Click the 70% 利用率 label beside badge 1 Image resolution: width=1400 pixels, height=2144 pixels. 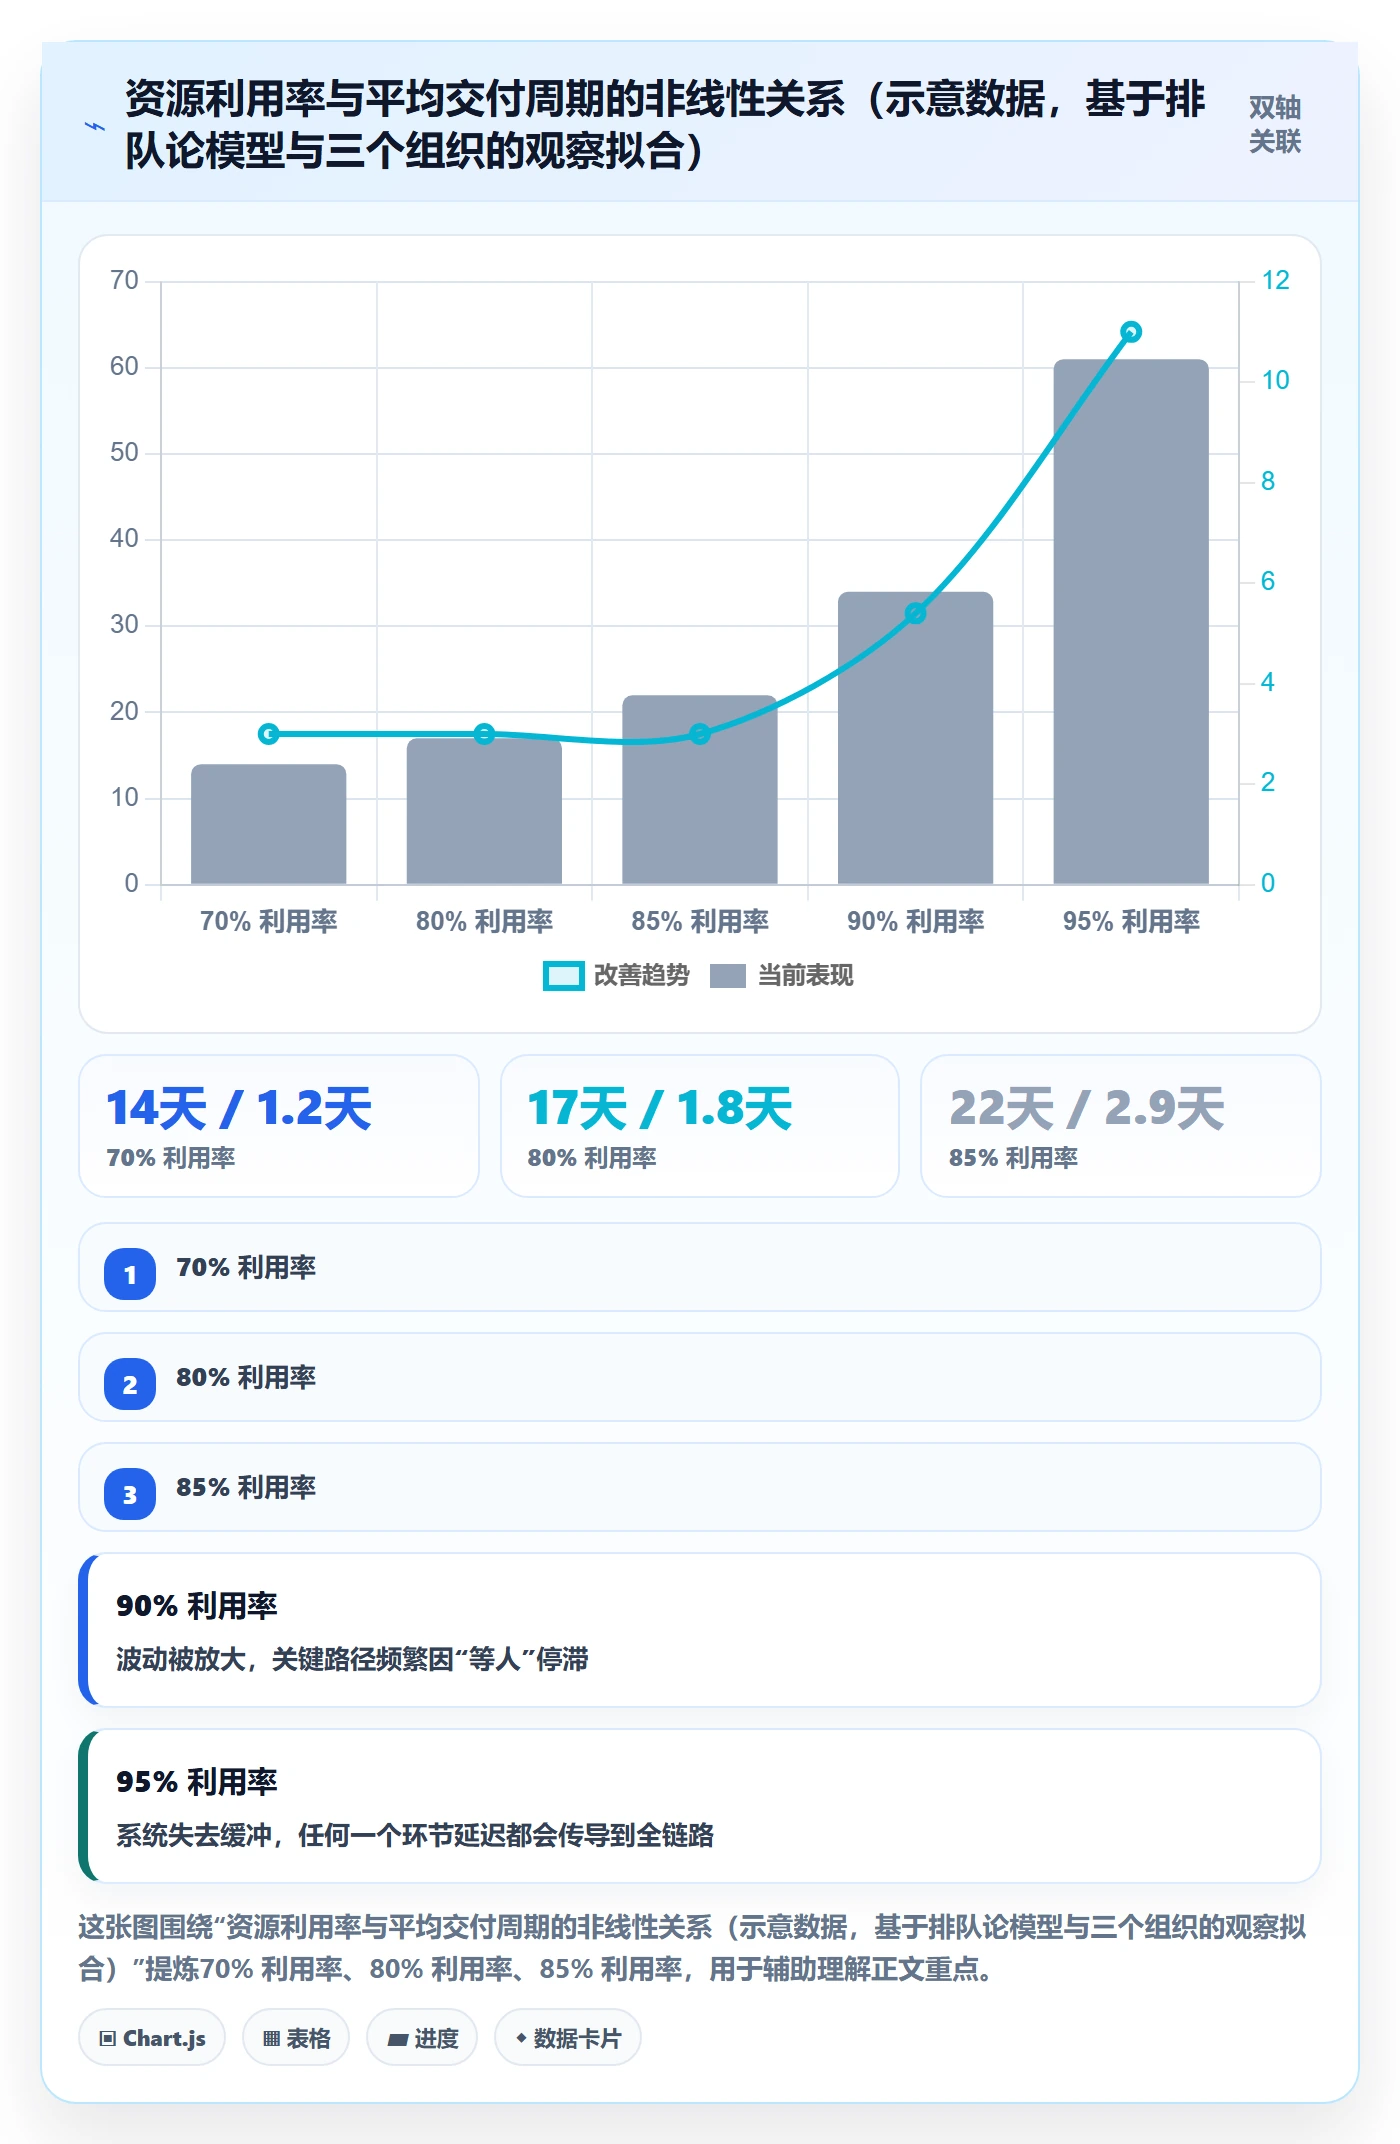(x=246, y=1268)
